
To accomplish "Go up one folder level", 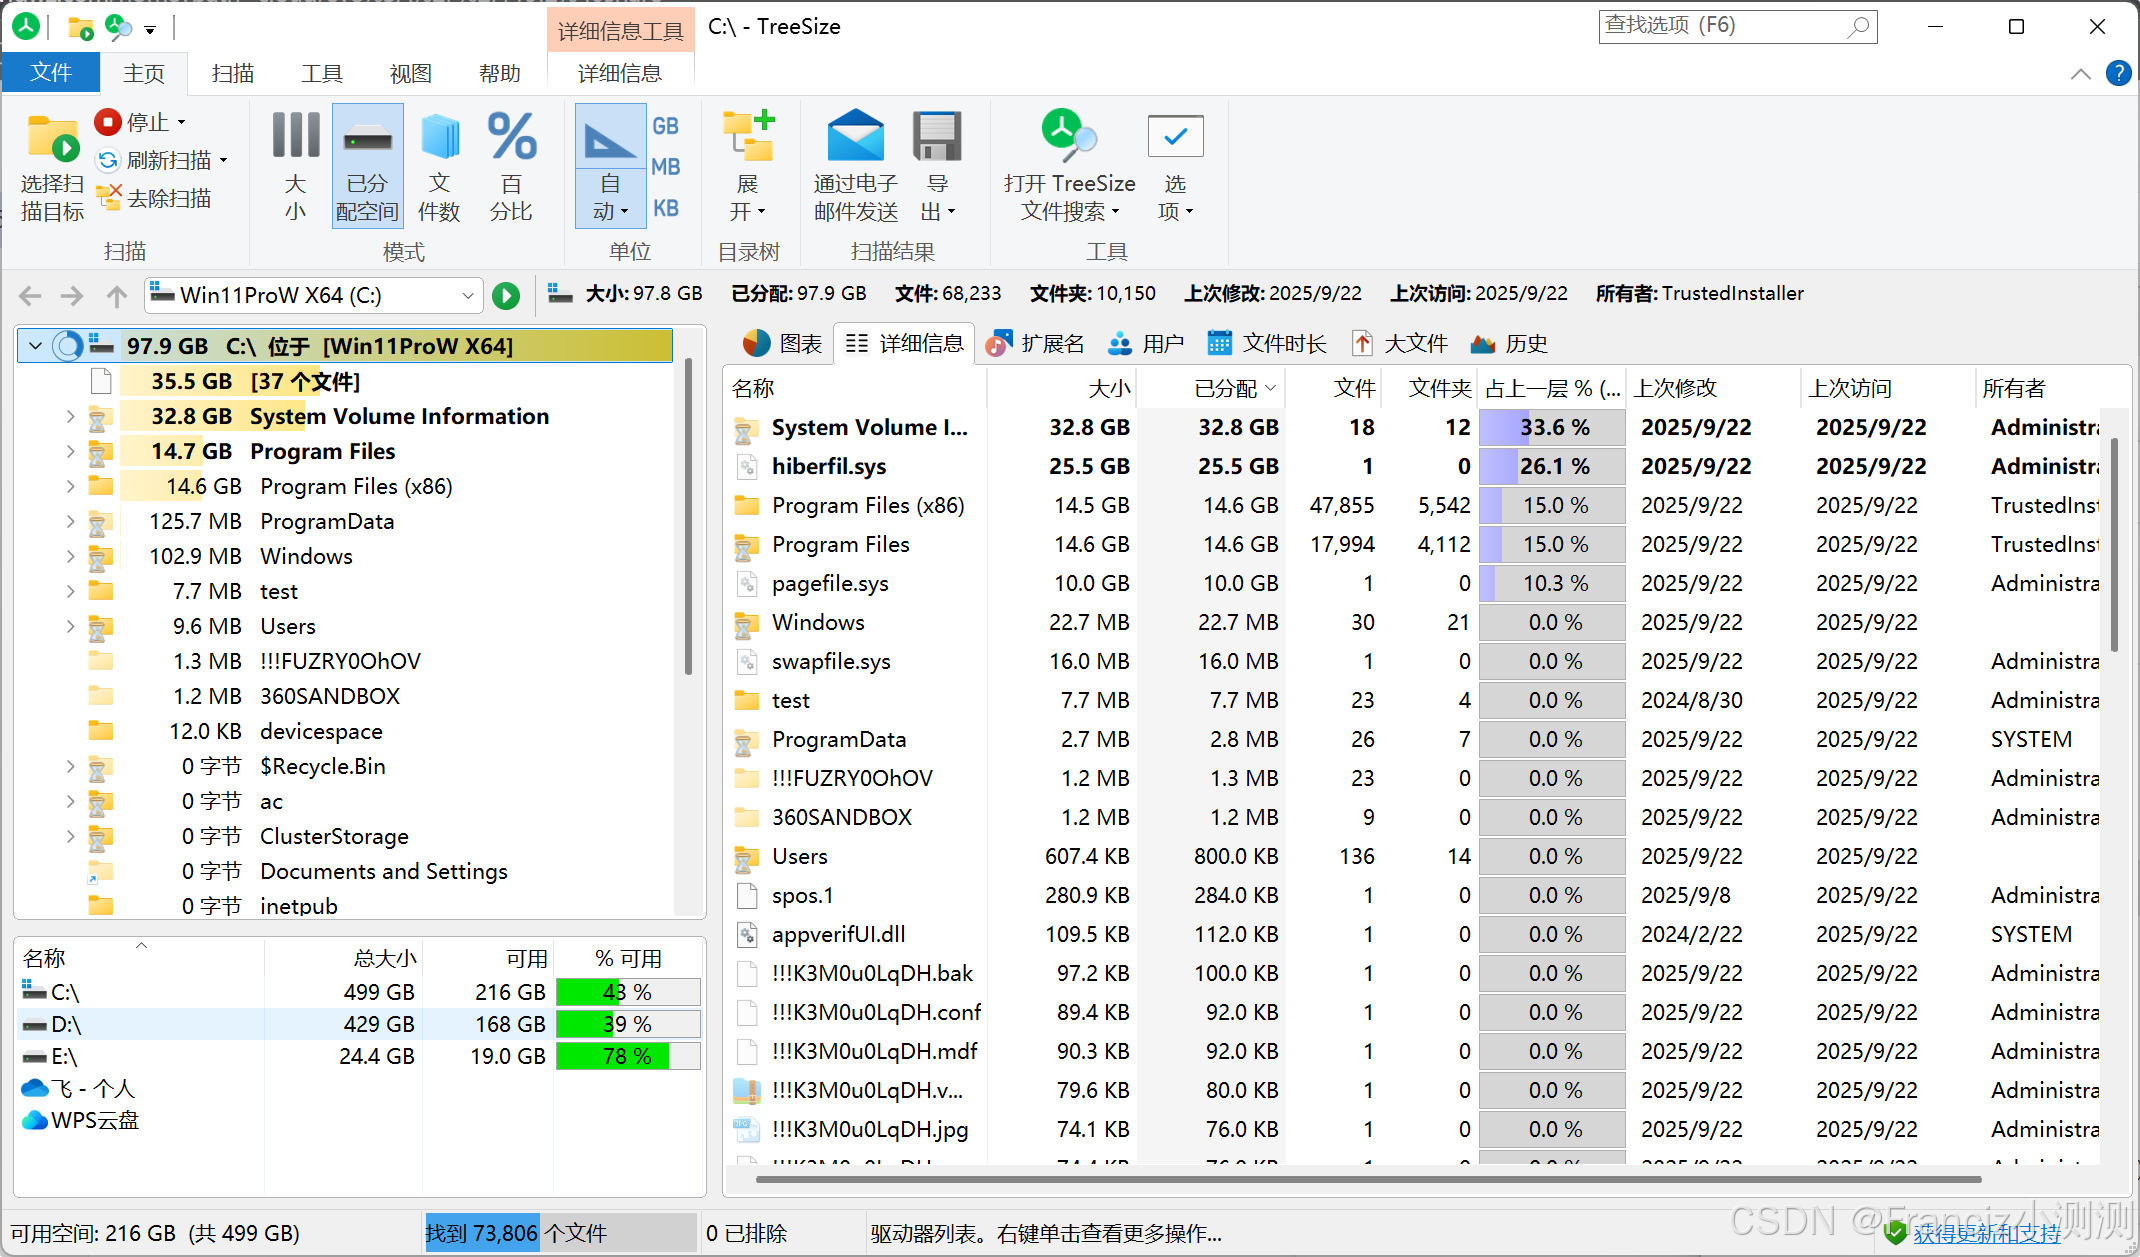I will [117, 296].
